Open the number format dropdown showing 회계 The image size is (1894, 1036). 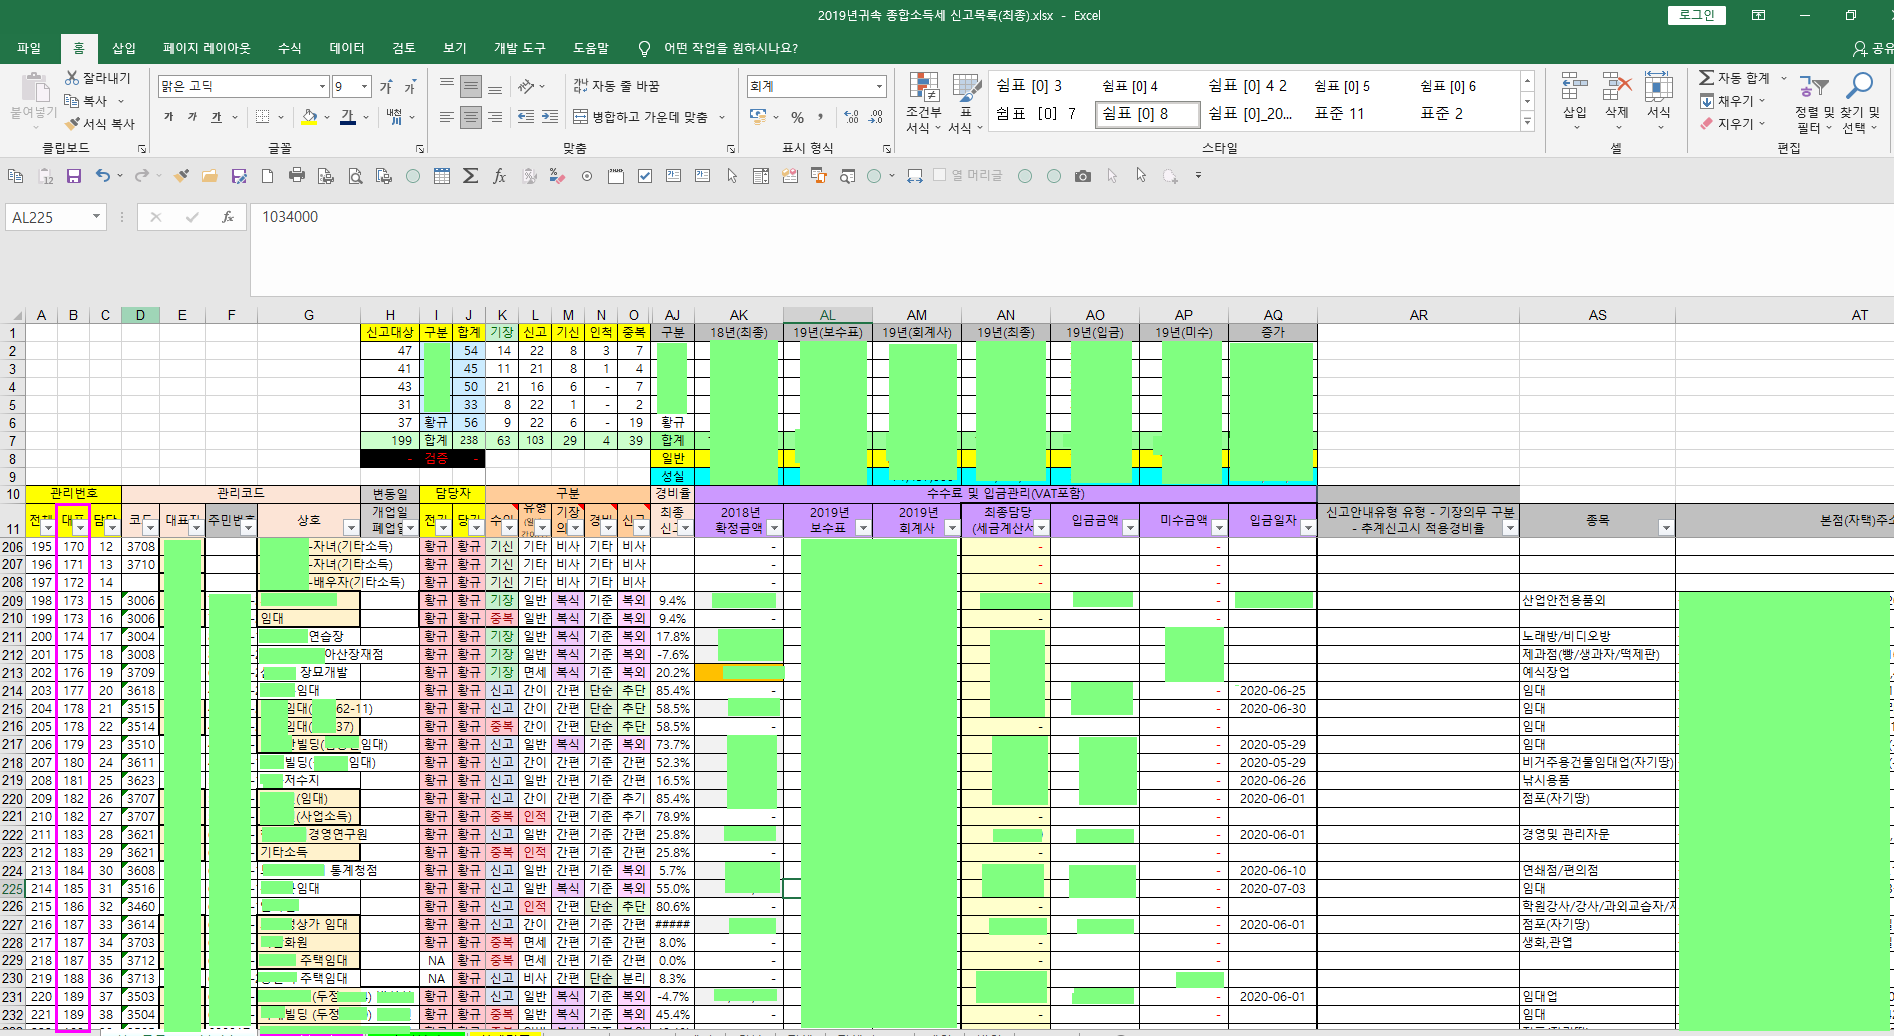(x=879, y=86)
